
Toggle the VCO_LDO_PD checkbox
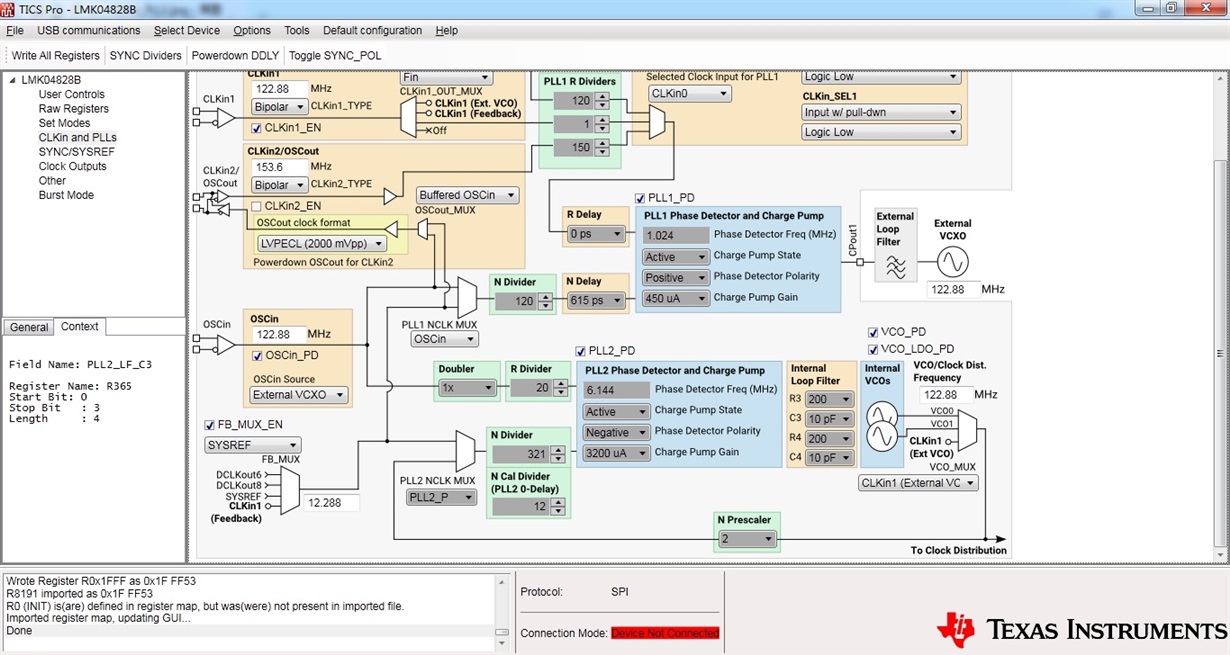pyautogui.click(x=872, y=349)
